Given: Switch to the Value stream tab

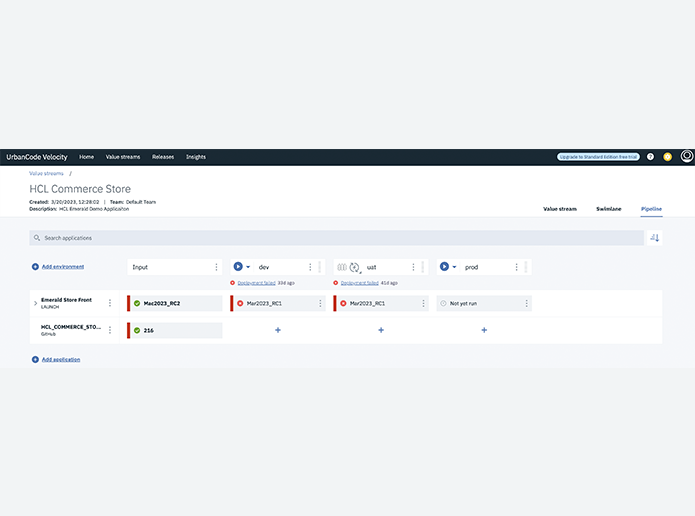Looking at the screenshot, I should click(x=559, y=209).
